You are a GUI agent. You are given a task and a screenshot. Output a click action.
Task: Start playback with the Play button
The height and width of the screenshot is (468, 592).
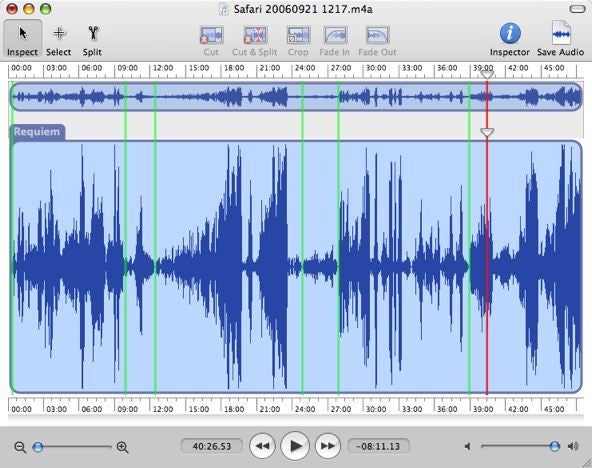tap(295, 446)
